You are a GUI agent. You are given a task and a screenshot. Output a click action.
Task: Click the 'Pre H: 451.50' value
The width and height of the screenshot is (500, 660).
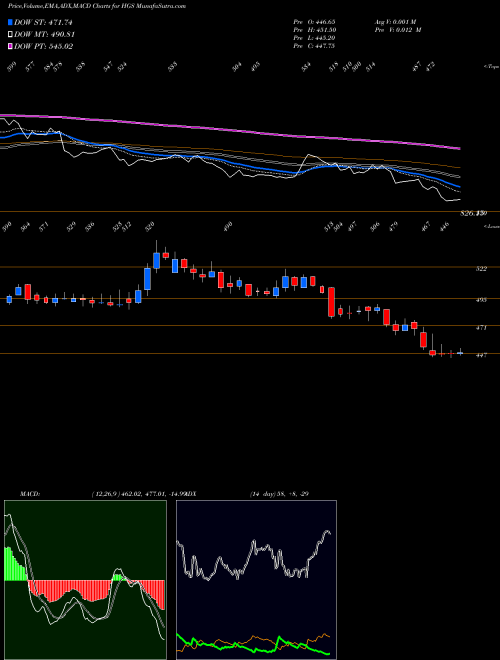(314, 30)
